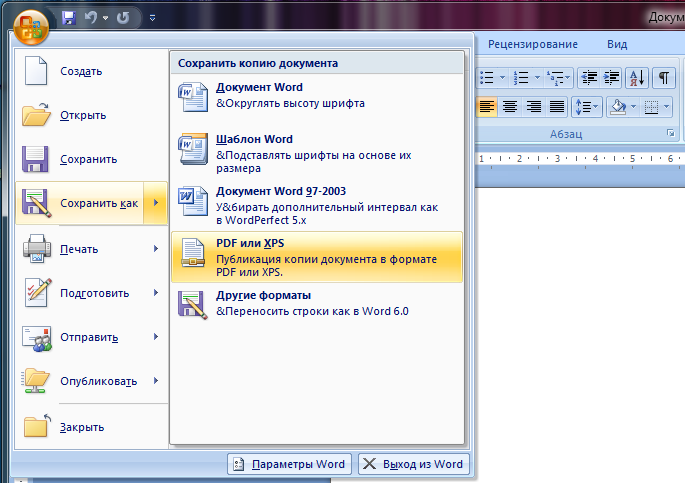
Task: Choose Документ Word 97-2003 save option
Action: 317,205
